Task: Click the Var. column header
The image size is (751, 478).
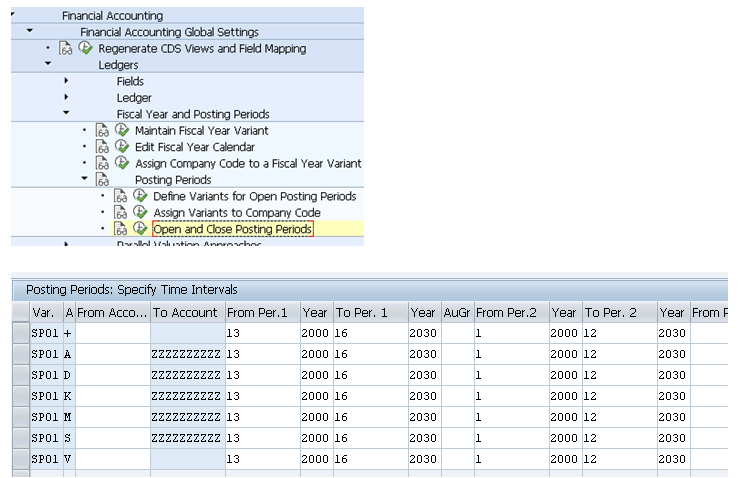Action: tap(46, 312)
